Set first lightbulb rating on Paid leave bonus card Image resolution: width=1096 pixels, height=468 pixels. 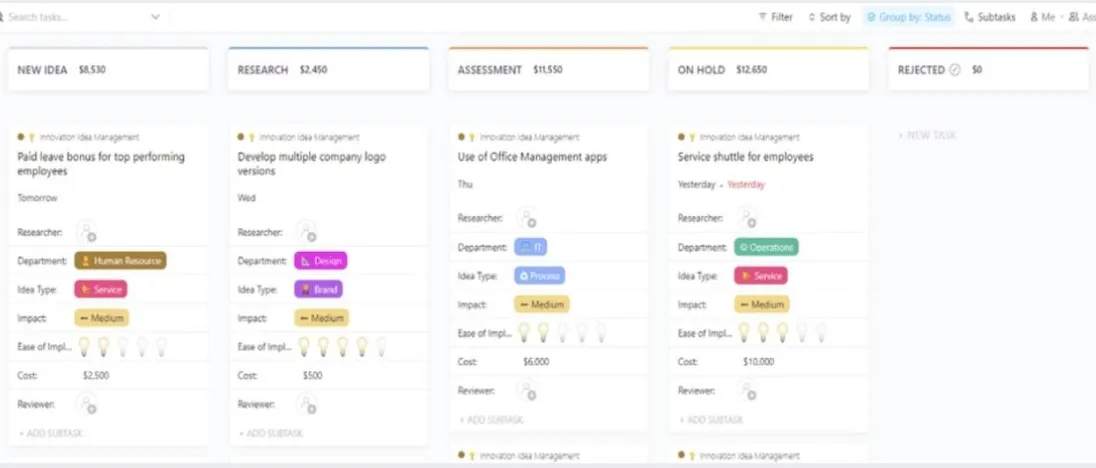click(85, 346)
